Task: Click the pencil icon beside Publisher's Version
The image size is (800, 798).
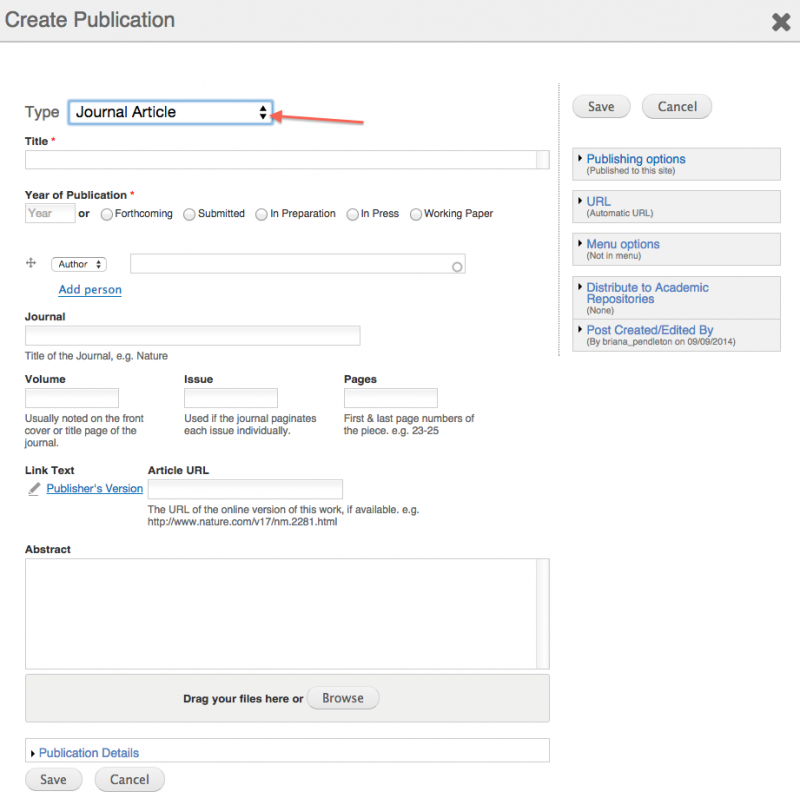Action: pyautogui.click(x=34, y=489)
